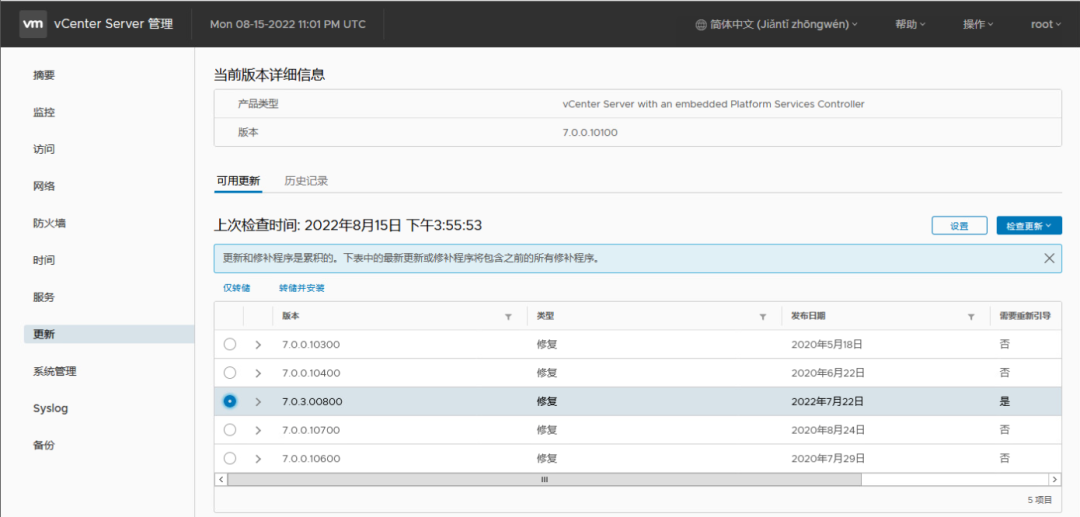Open the 帮助 help menu
Image resolution: width=1080 pixels, height=517 pixels.
tap(910, 24)
